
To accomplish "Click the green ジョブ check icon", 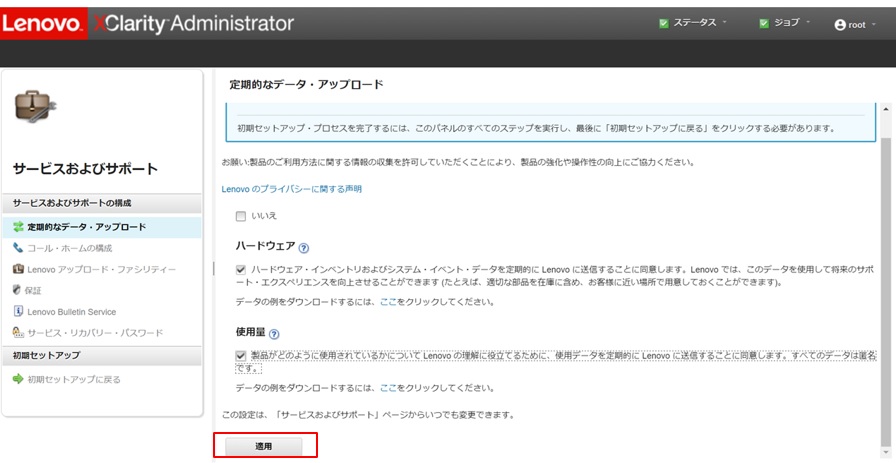I will 764,23.
